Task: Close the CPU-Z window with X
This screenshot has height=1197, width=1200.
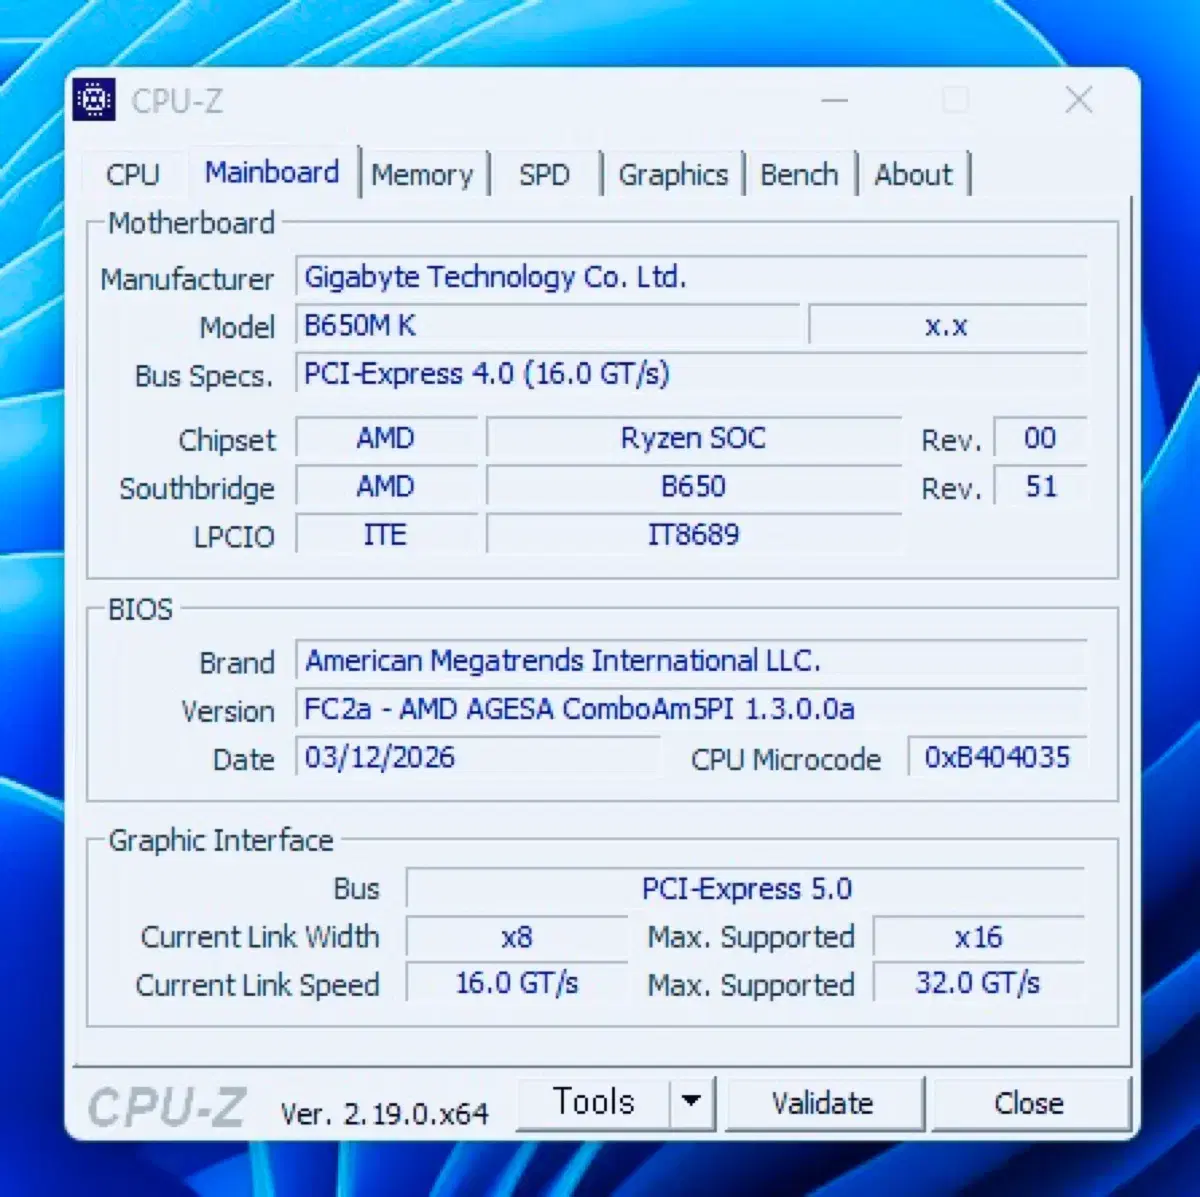Action: (x=1079, y=100)
